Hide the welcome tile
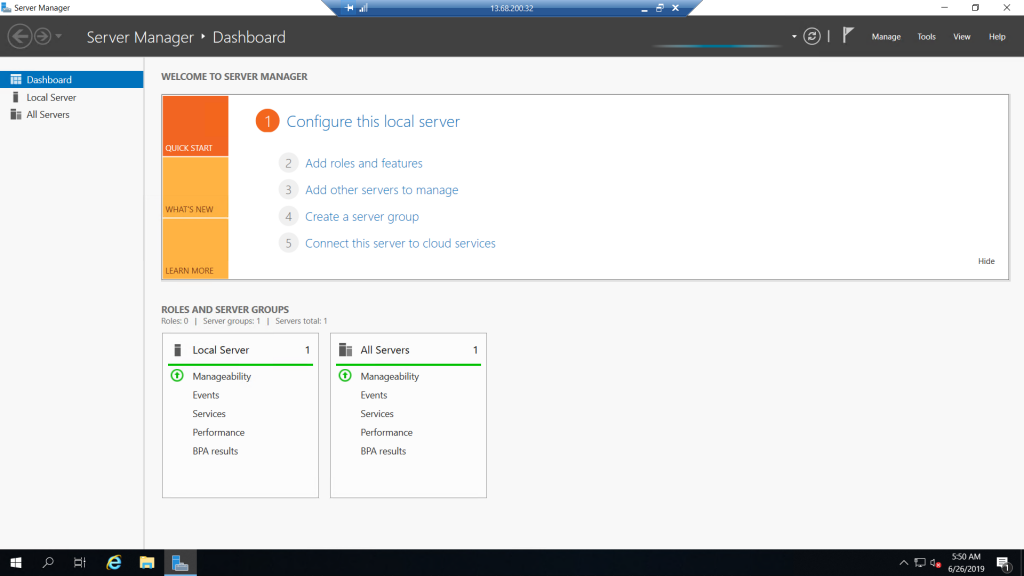The image size is (1024, 576). click(986, 261)
